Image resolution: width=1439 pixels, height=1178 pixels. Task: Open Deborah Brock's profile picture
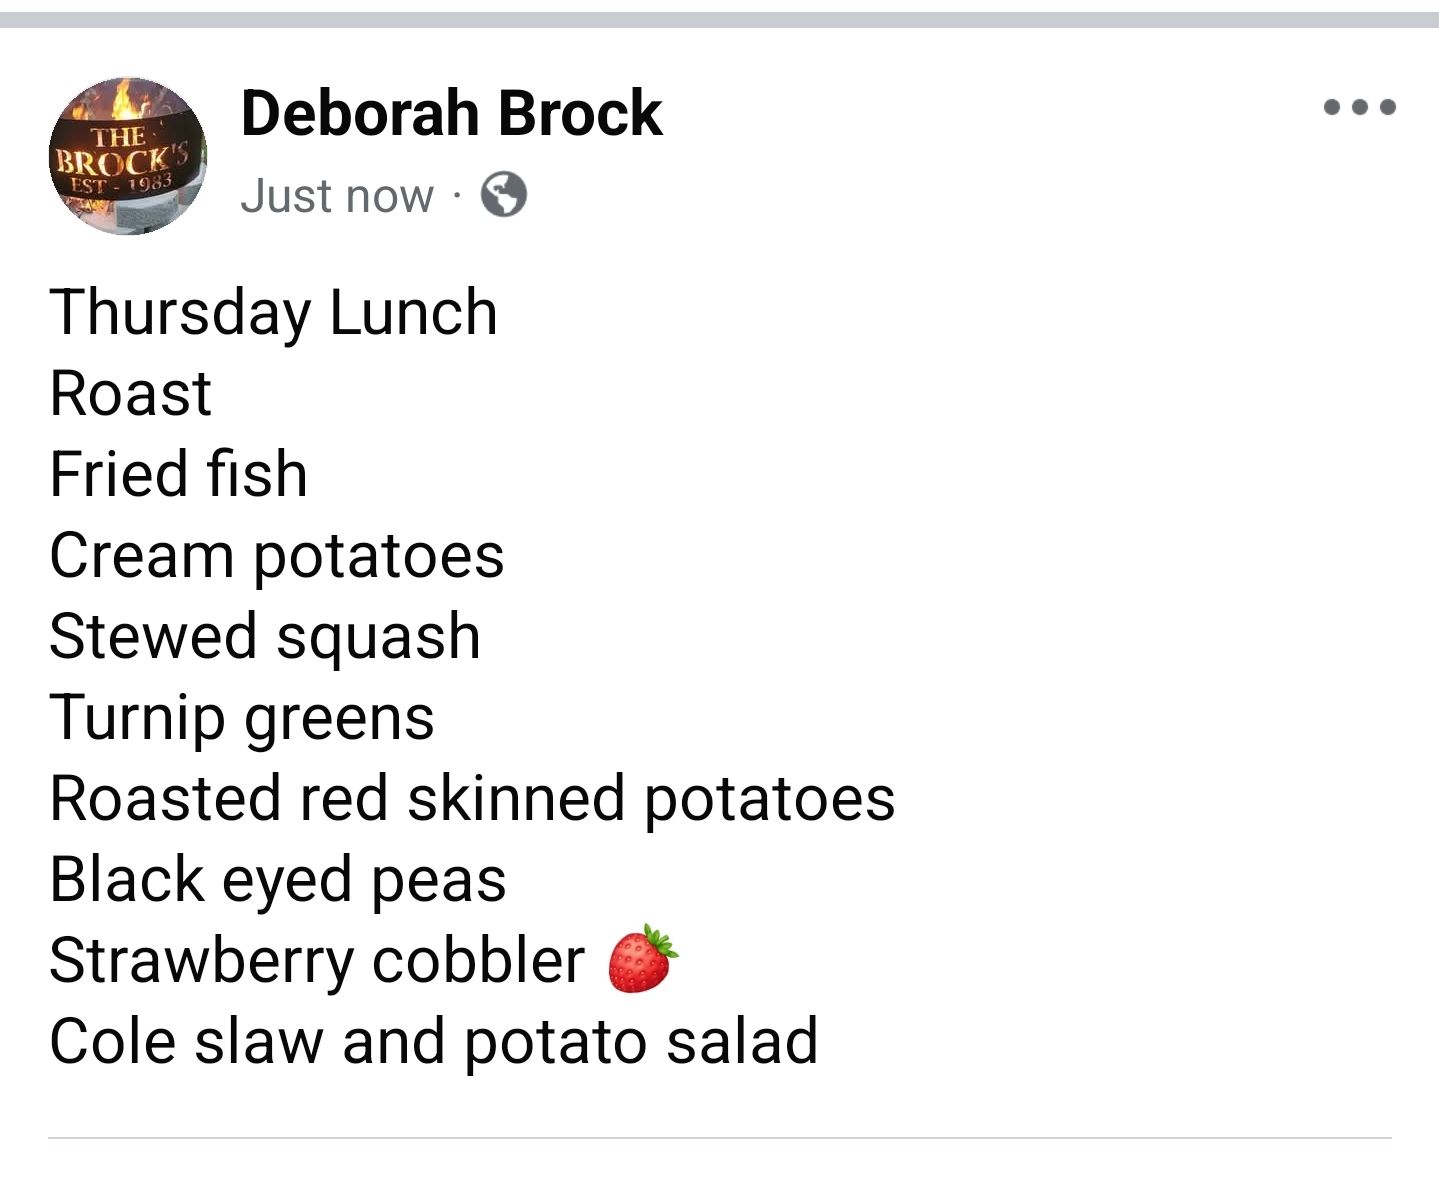(x=128, y=155)
